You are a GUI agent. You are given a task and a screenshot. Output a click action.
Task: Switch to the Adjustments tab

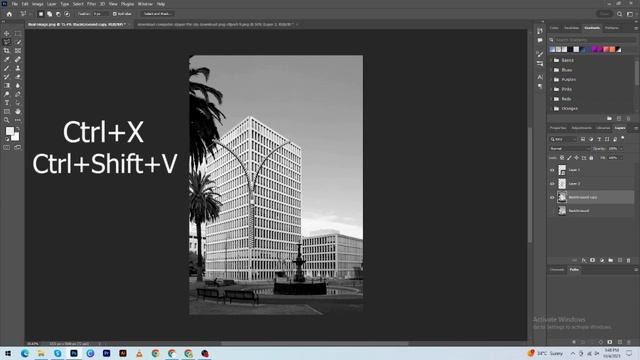[582, 128]
